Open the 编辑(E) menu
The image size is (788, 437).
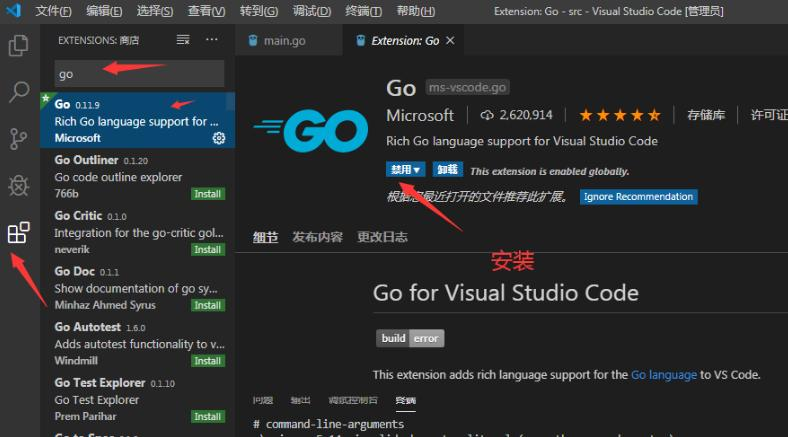pyautogui.click(x=104, y=11)
